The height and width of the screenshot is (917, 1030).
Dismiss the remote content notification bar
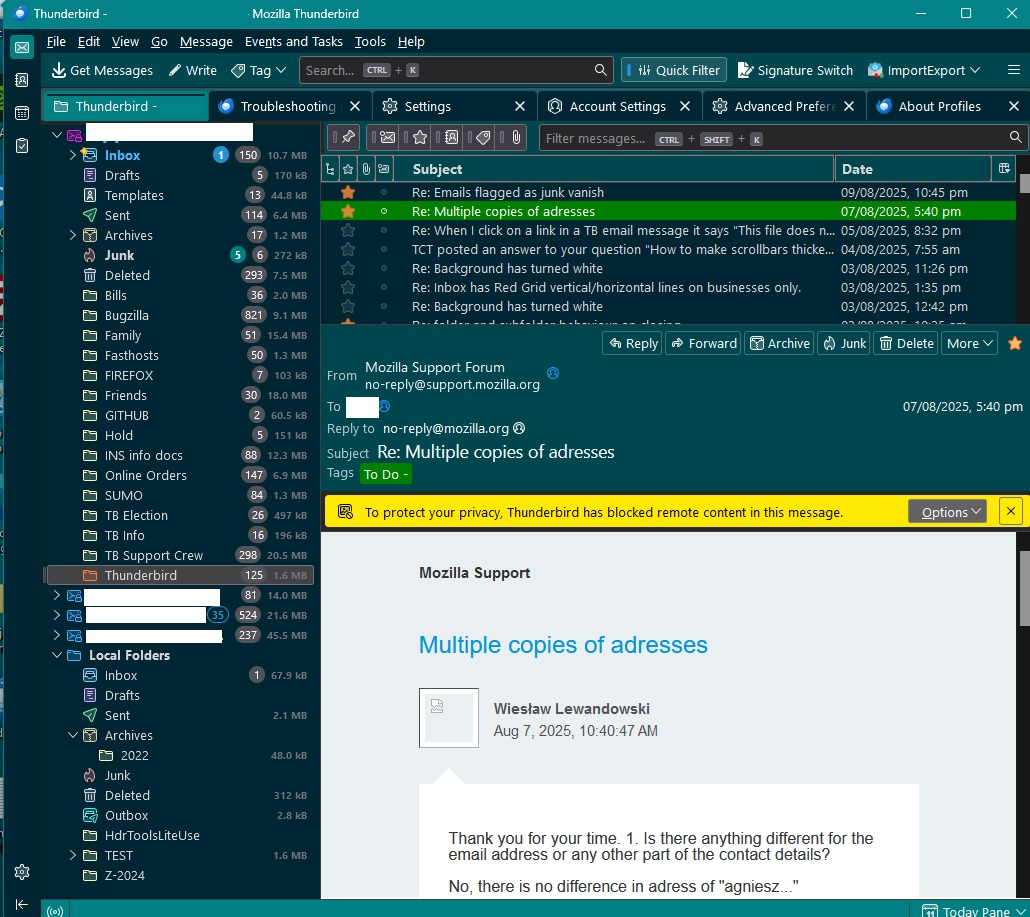pyautogui.click(x=1010, y=511)
